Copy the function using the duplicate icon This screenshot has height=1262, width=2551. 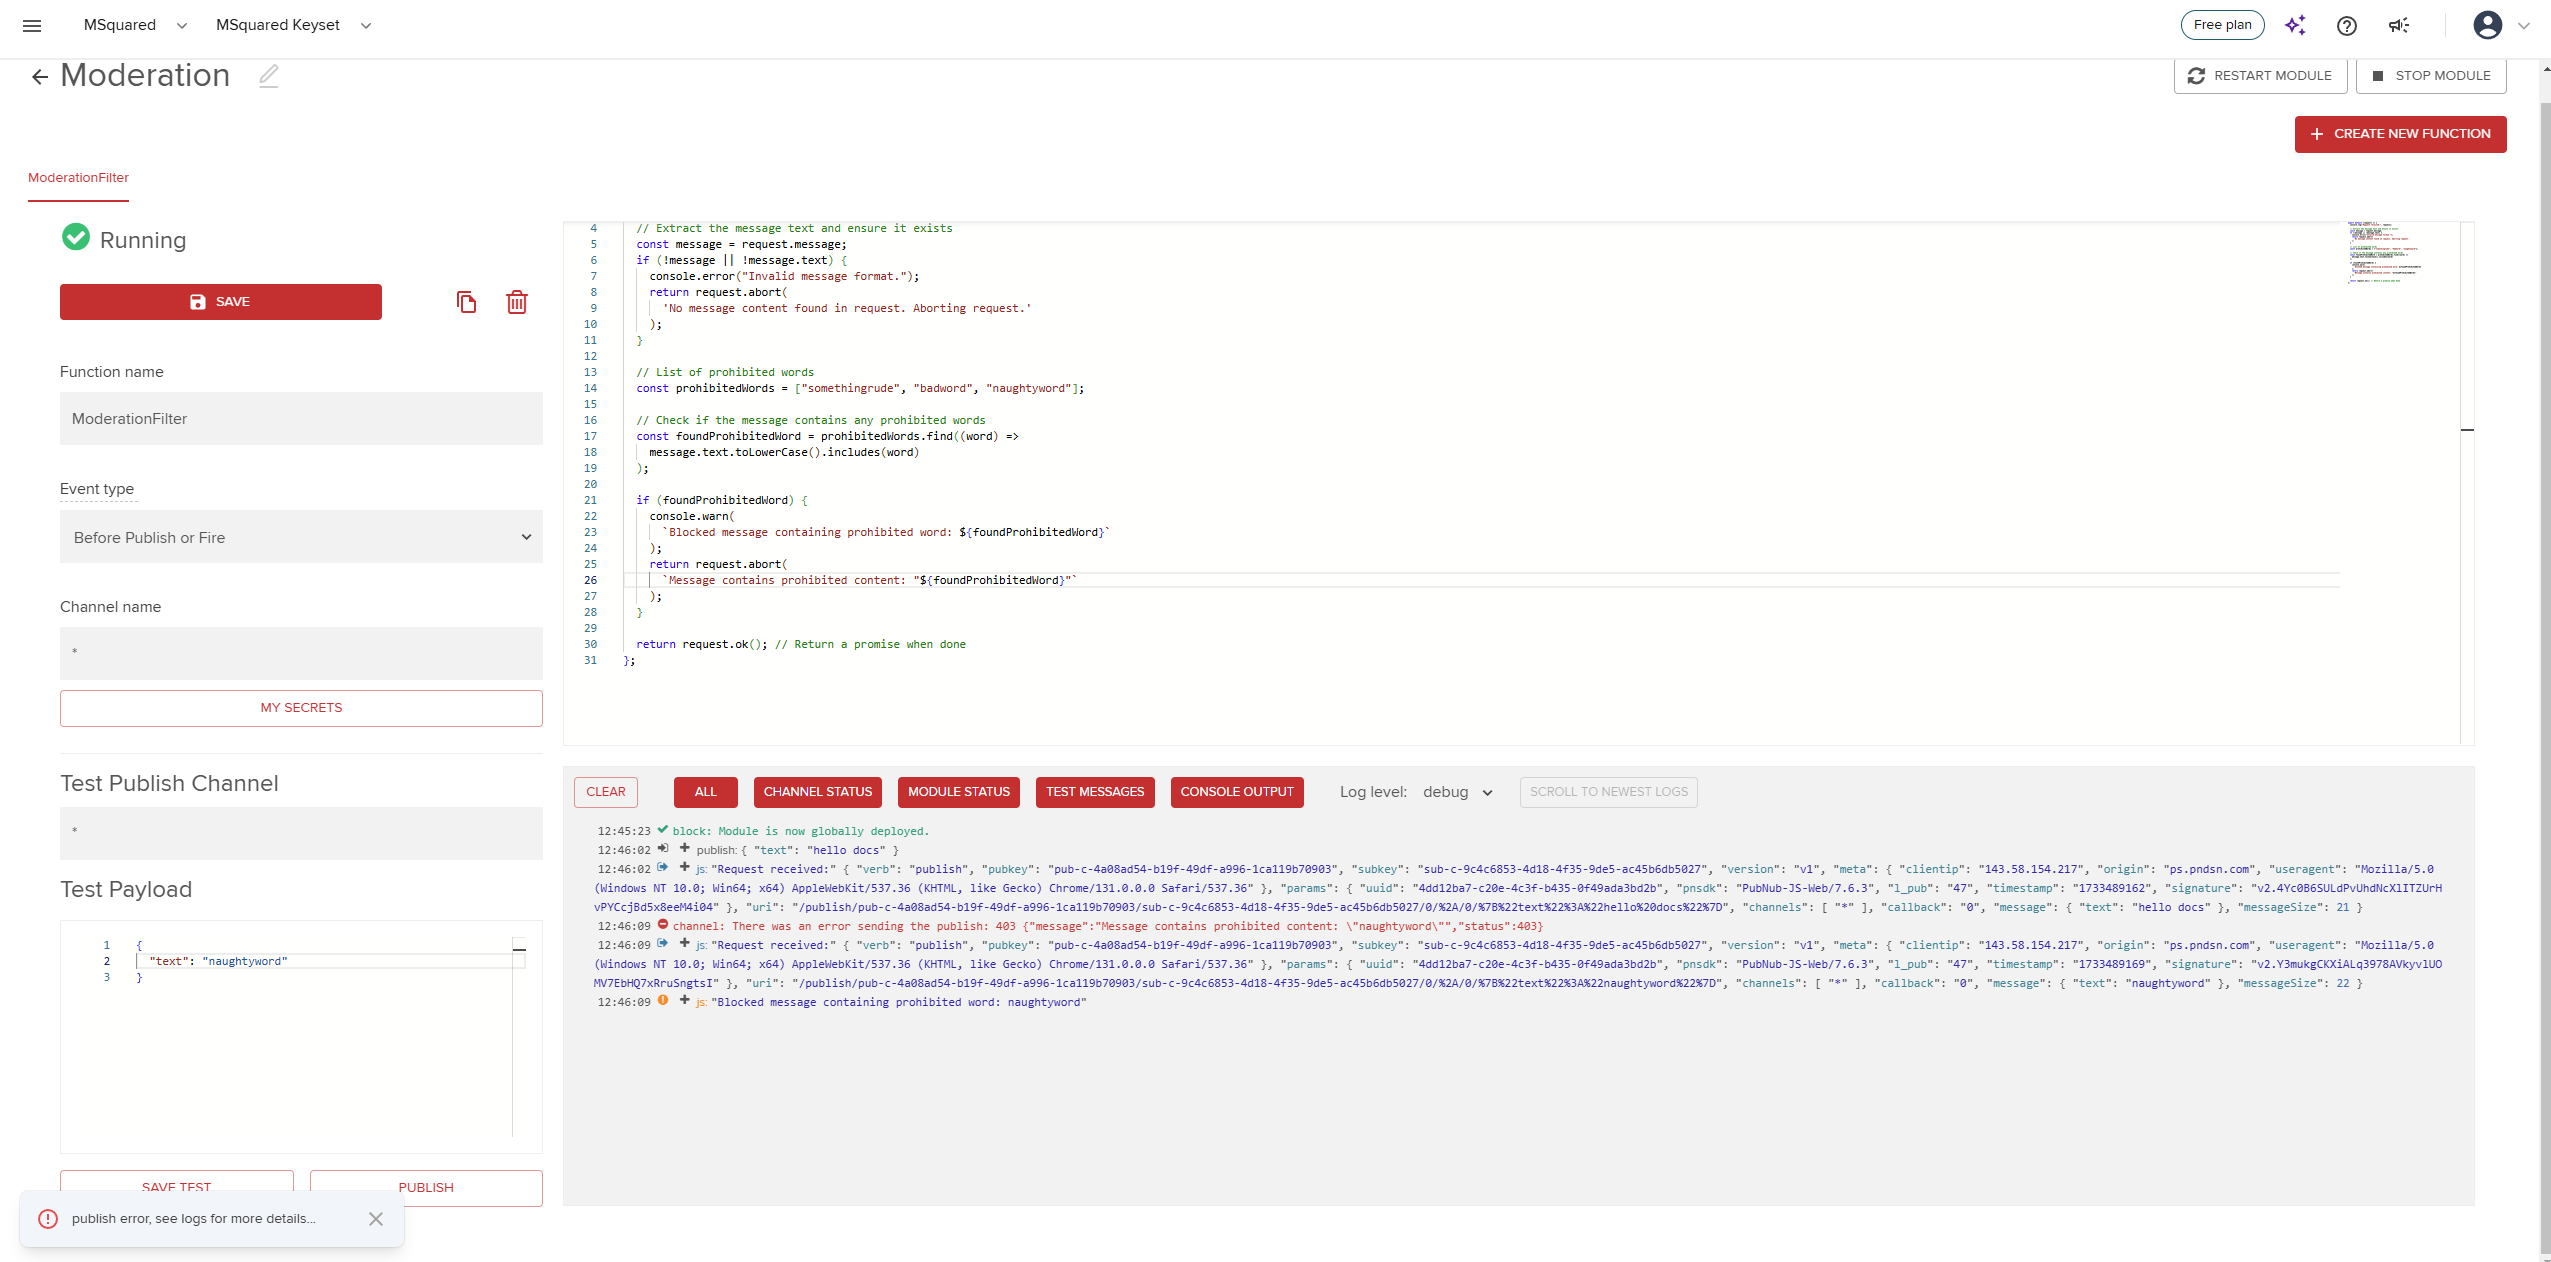(466, 302)
